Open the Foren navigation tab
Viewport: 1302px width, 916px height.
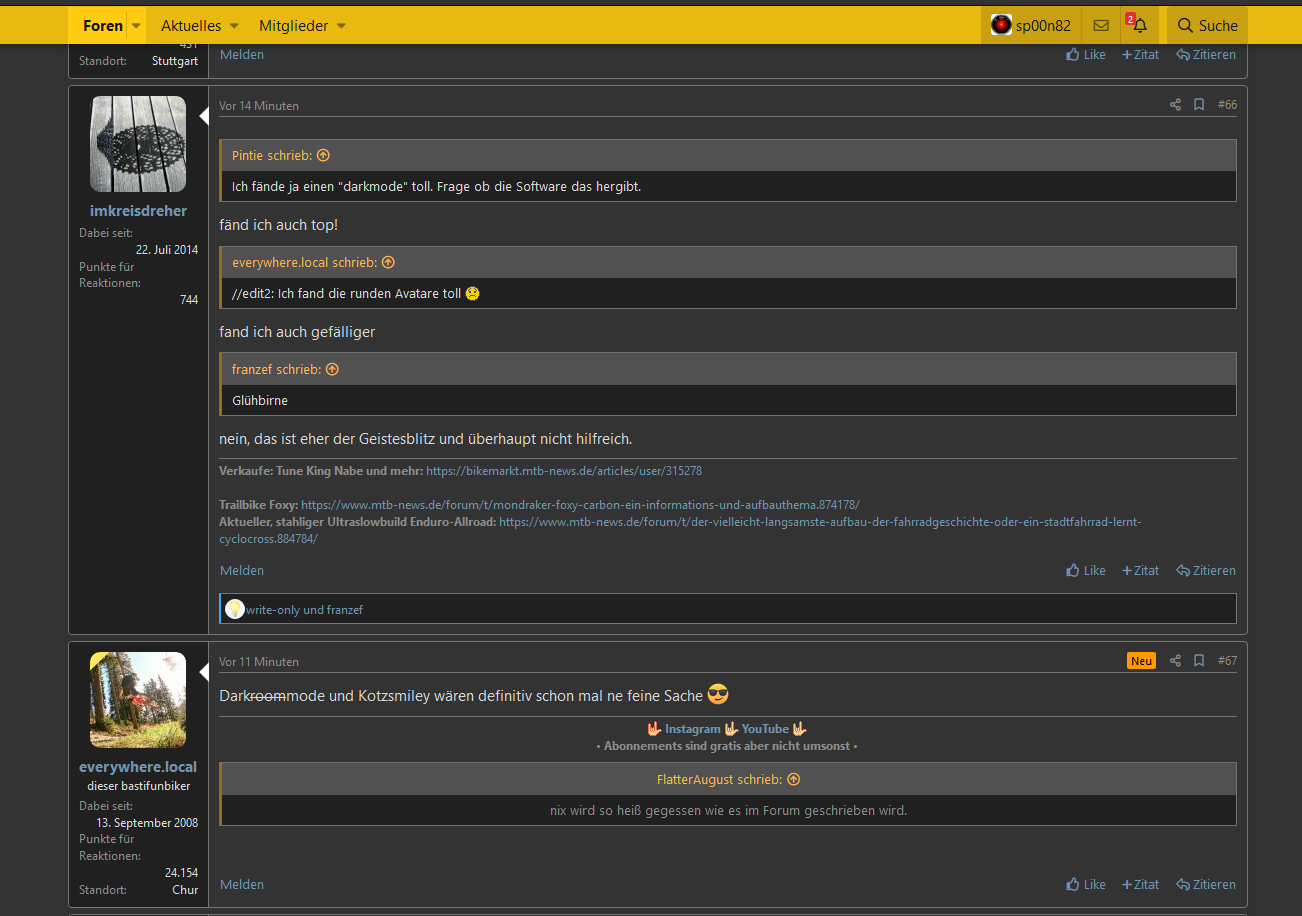point(103,26)
